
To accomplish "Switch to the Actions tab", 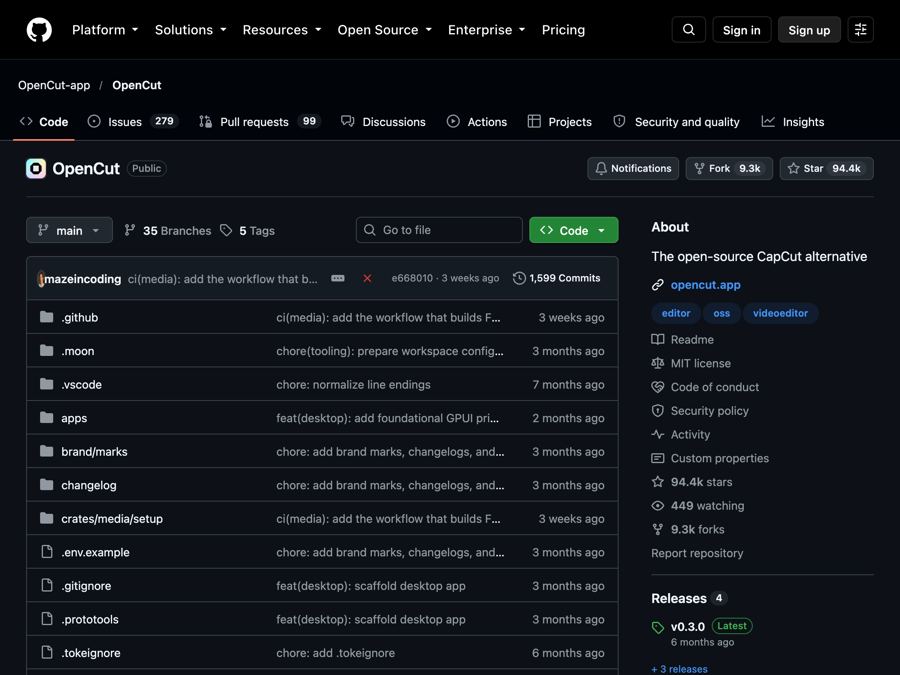I will coord(477,122).
